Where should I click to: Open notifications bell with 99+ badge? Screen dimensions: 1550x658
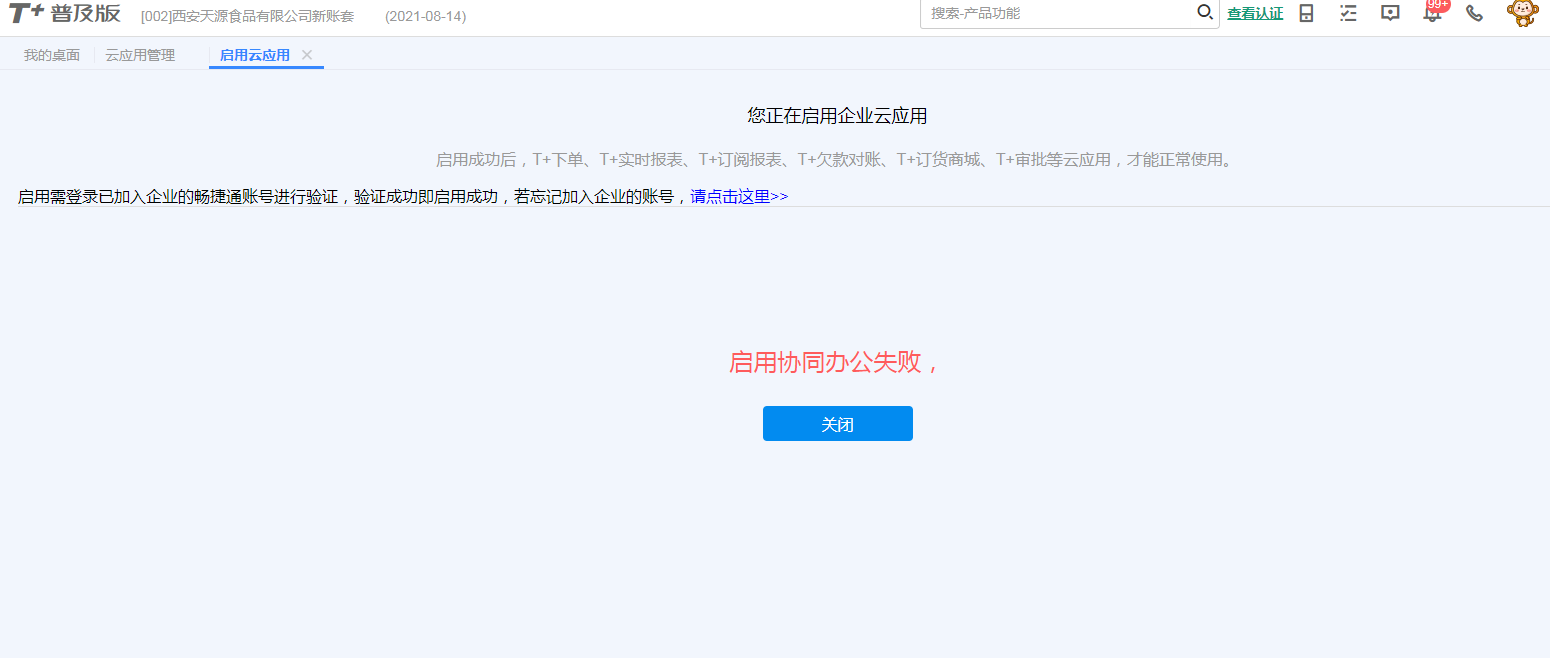tap(1434, 11)
